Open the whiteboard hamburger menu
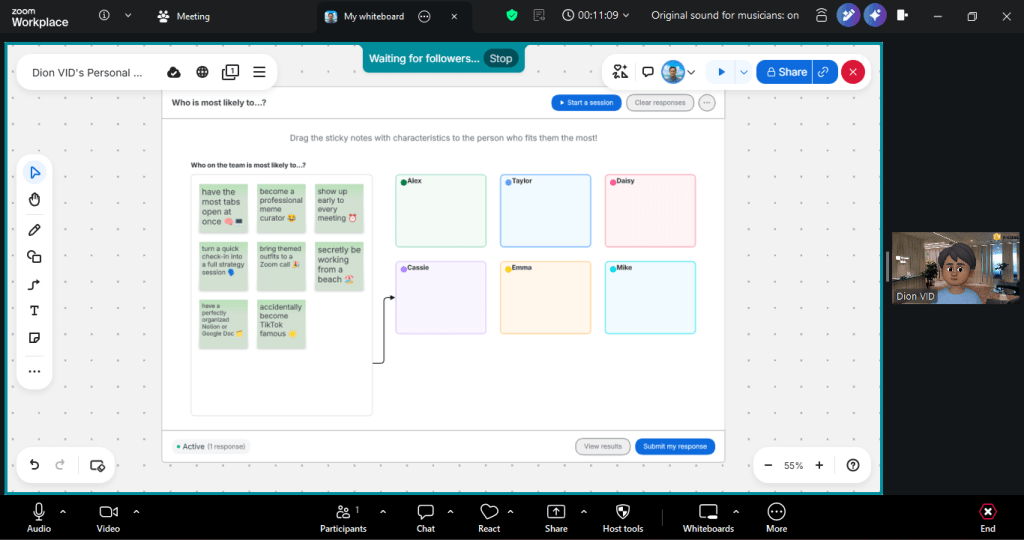 259,72
